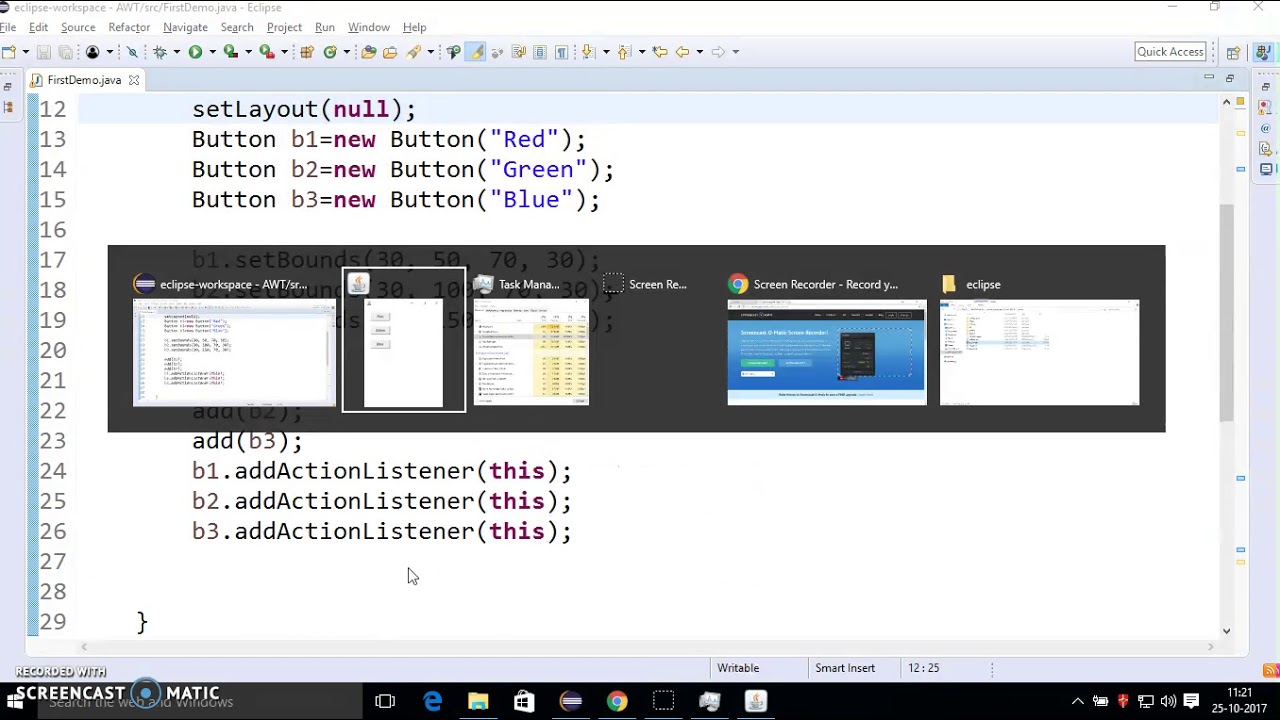Open the Javadoc @ view icon
The image size is (1280, 720).
pos(1266,129)
